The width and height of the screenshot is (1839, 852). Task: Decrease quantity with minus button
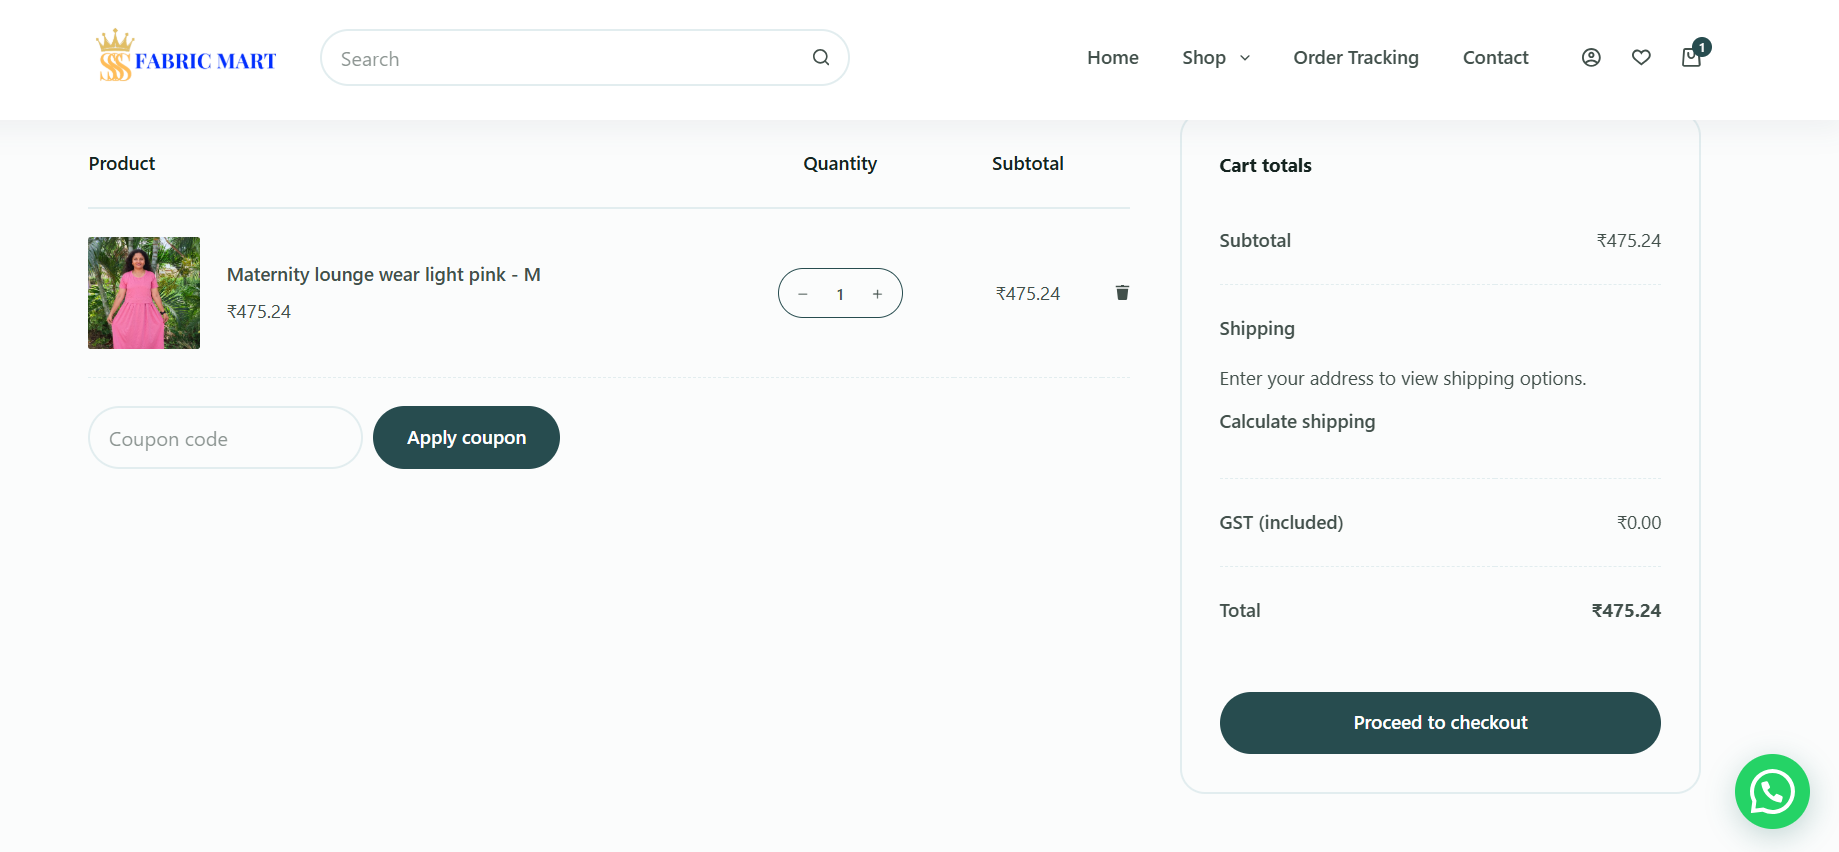[803, 294]
